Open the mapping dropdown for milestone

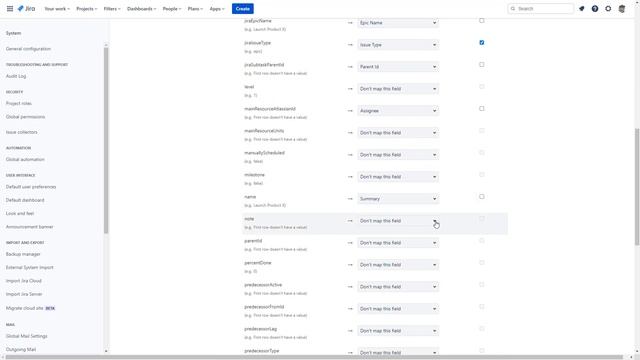tap(398, 177)
